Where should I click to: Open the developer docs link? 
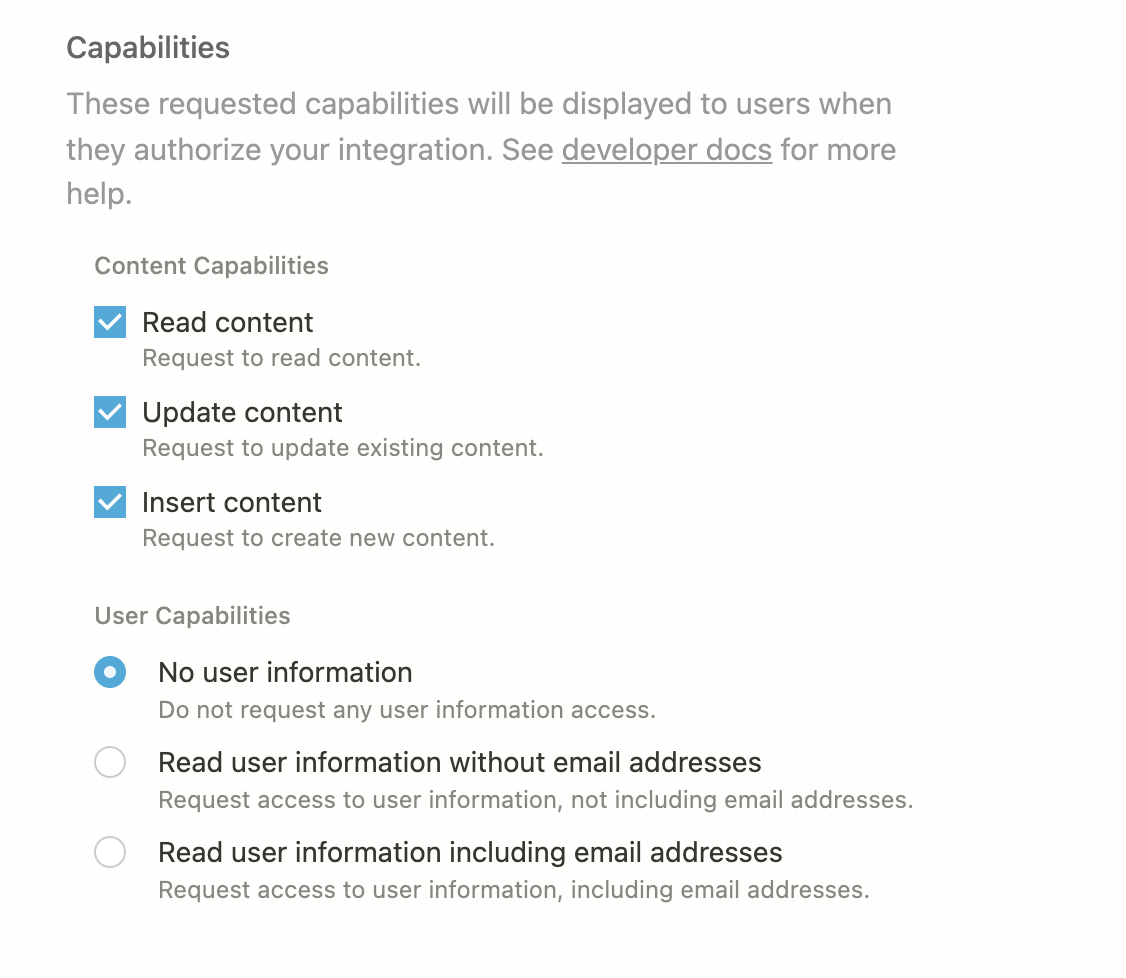pyautogui.click(x=666, y=150)
